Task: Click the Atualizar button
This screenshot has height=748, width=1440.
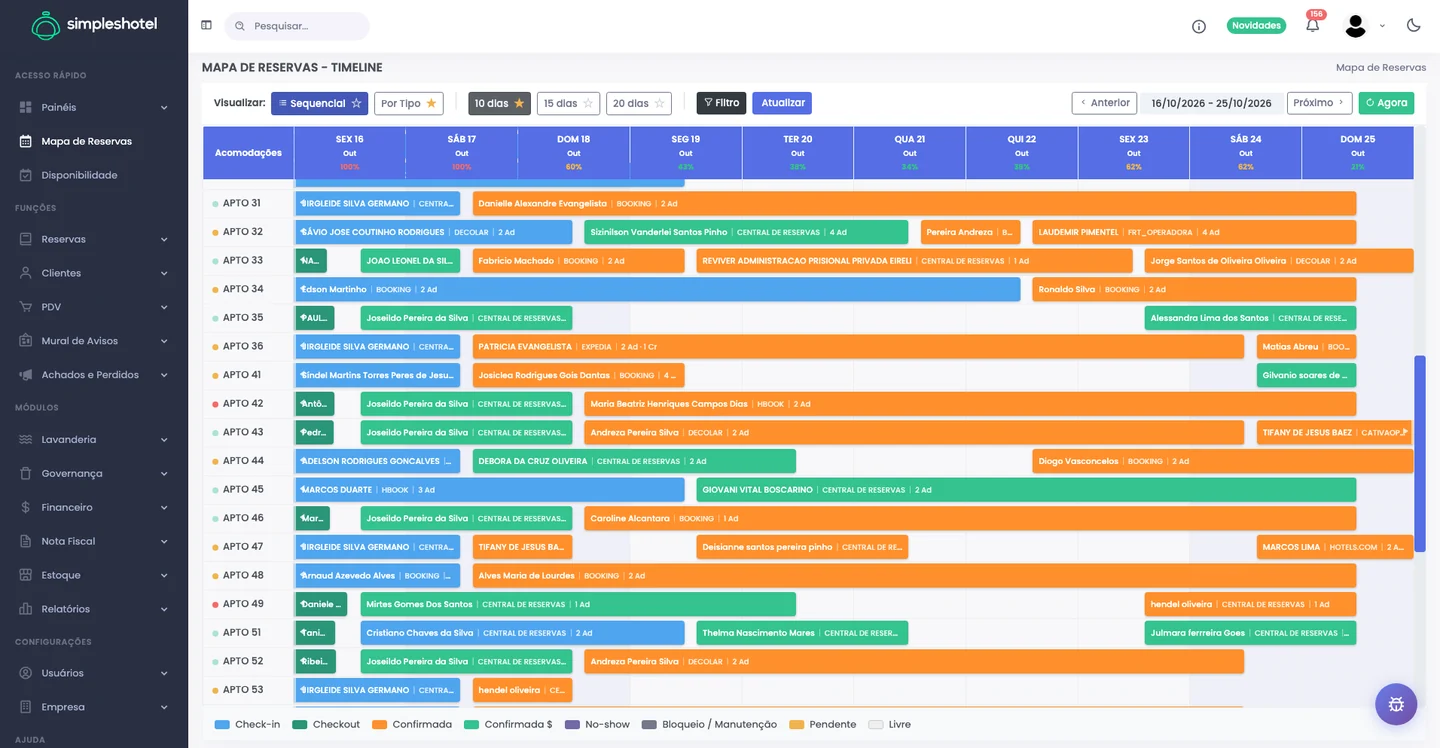Action: pos(782,103)
